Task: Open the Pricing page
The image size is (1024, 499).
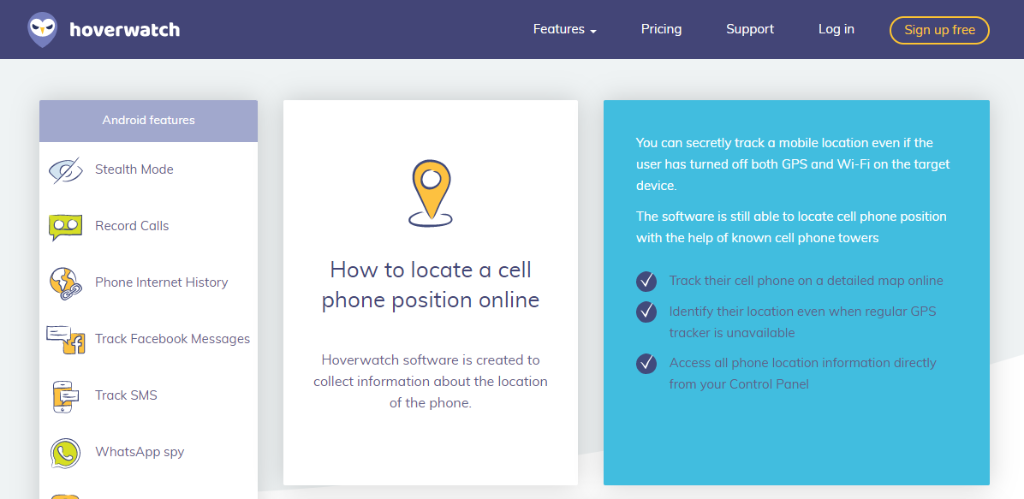Action: (661, 30)
